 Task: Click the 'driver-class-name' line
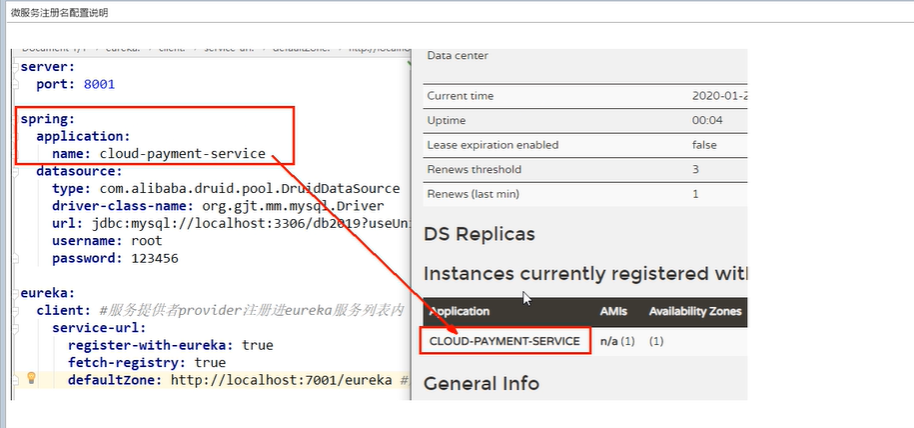(218, 206)
